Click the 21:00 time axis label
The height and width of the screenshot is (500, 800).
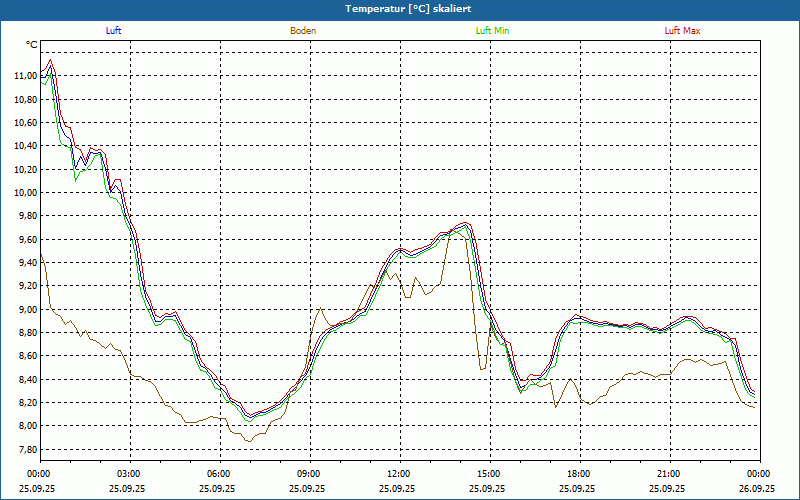point(669,474)
